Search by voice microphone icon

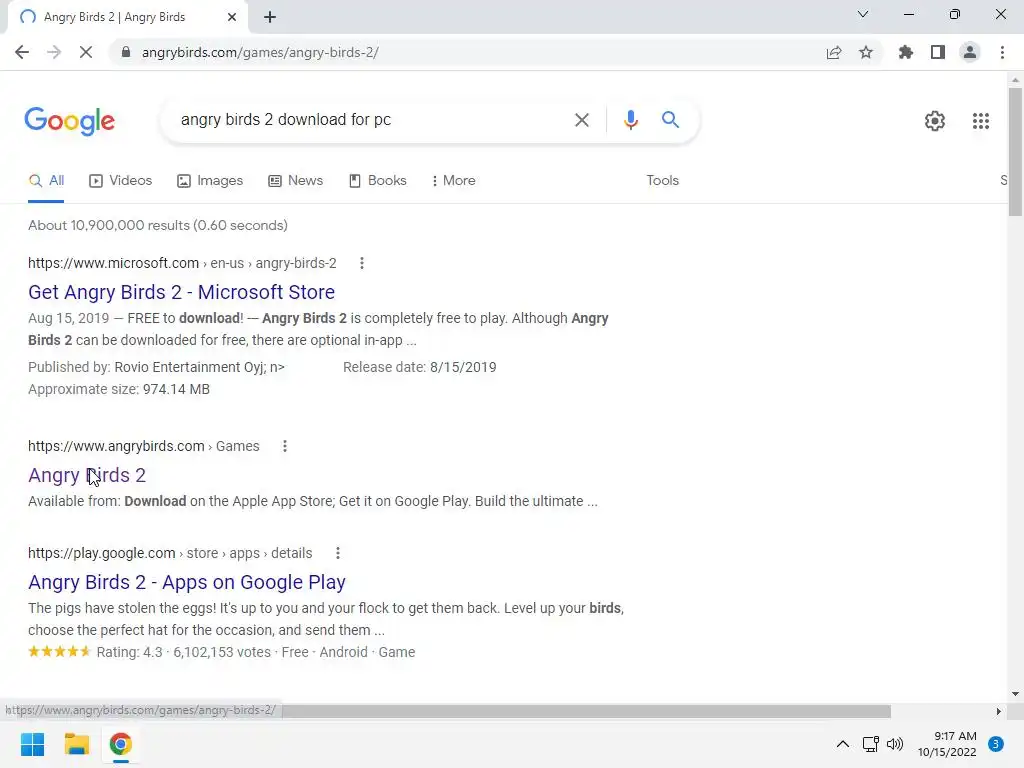click(x=630, y=120)
